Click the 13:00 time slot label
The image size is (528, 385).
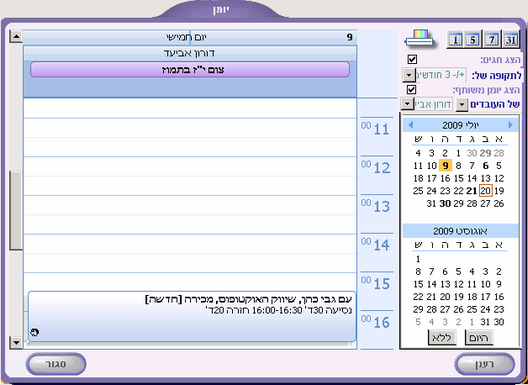point(375,206)
